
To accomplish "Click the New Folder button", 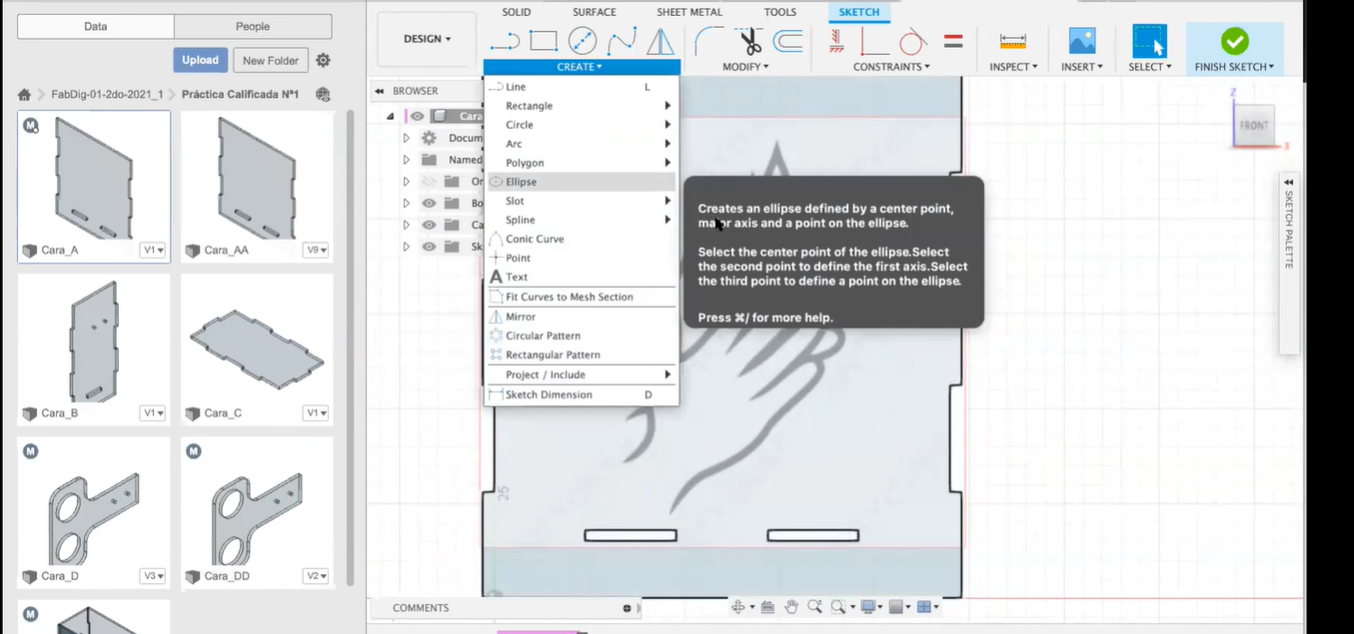I will tap(270, 60).
